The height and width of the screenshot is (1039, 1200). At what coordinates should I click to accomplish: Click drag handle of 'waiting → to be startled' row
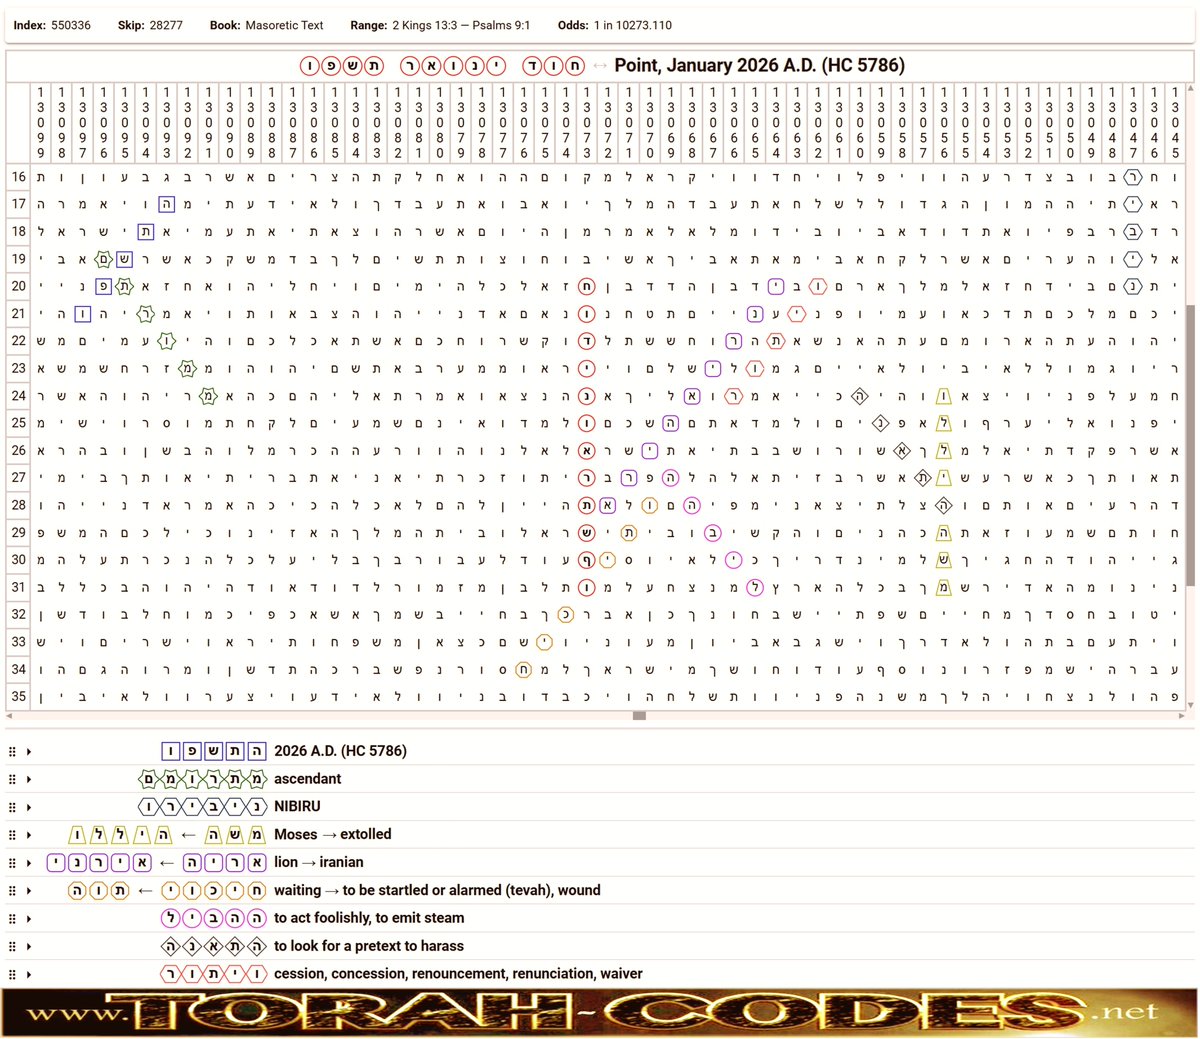(12, 890)
